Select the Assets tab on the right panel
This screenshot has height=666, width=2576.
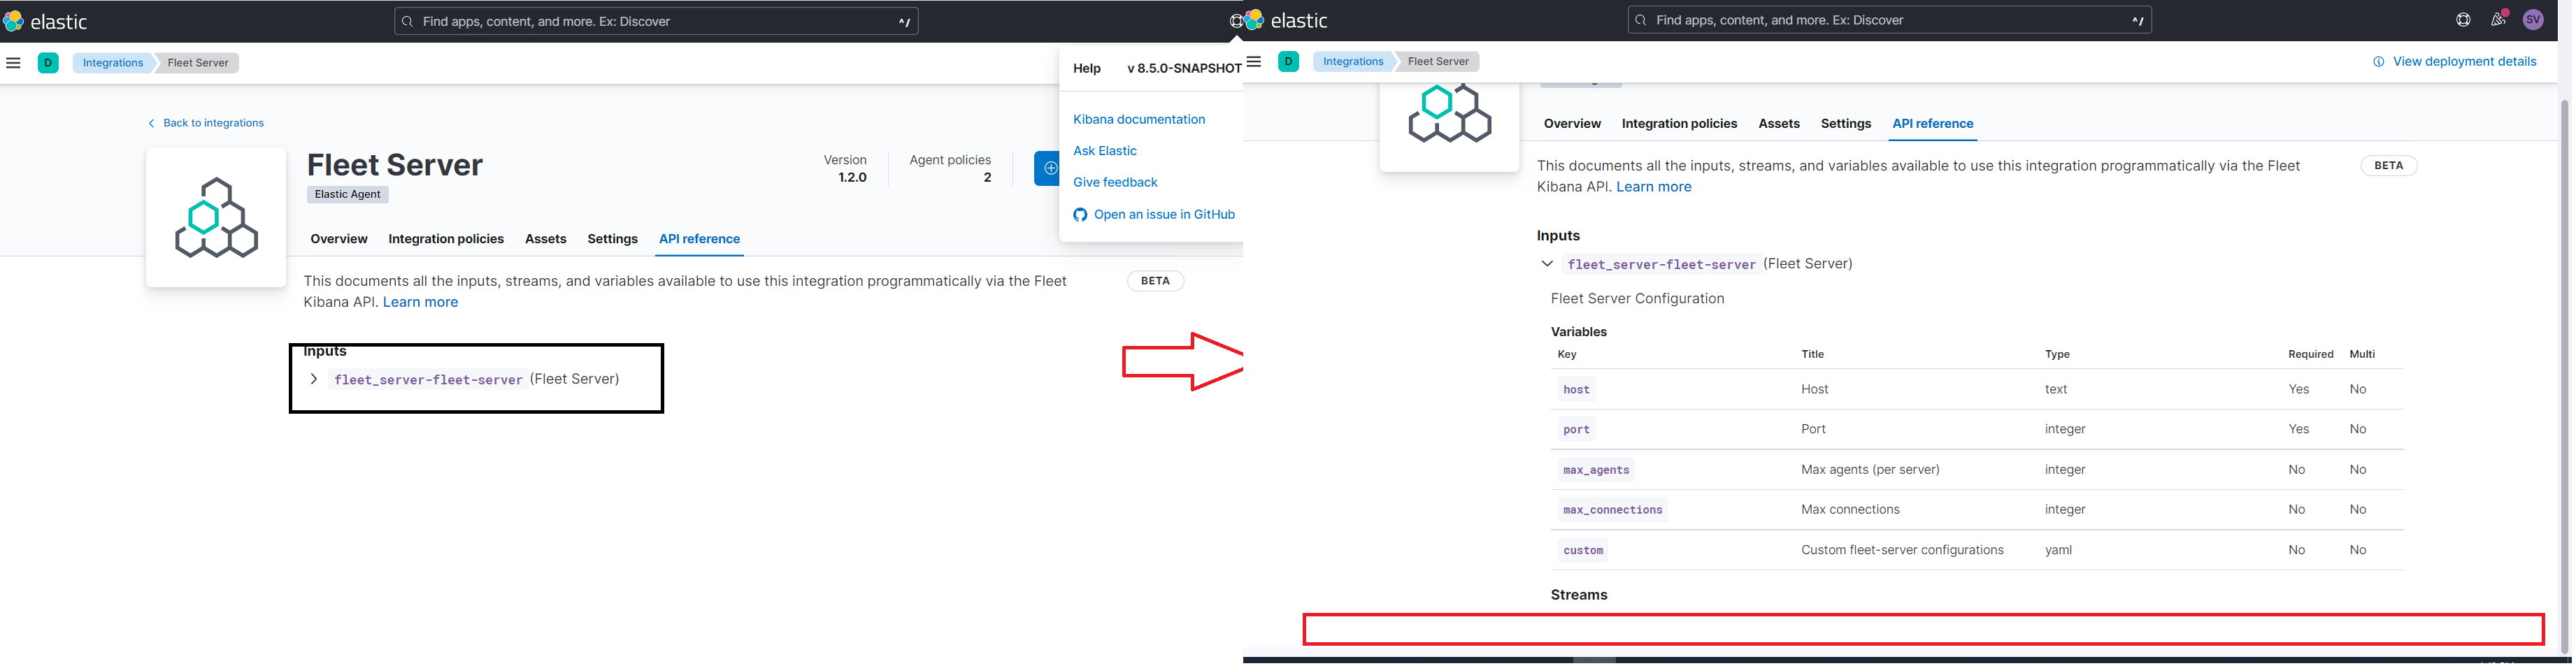coord(1779,123)
